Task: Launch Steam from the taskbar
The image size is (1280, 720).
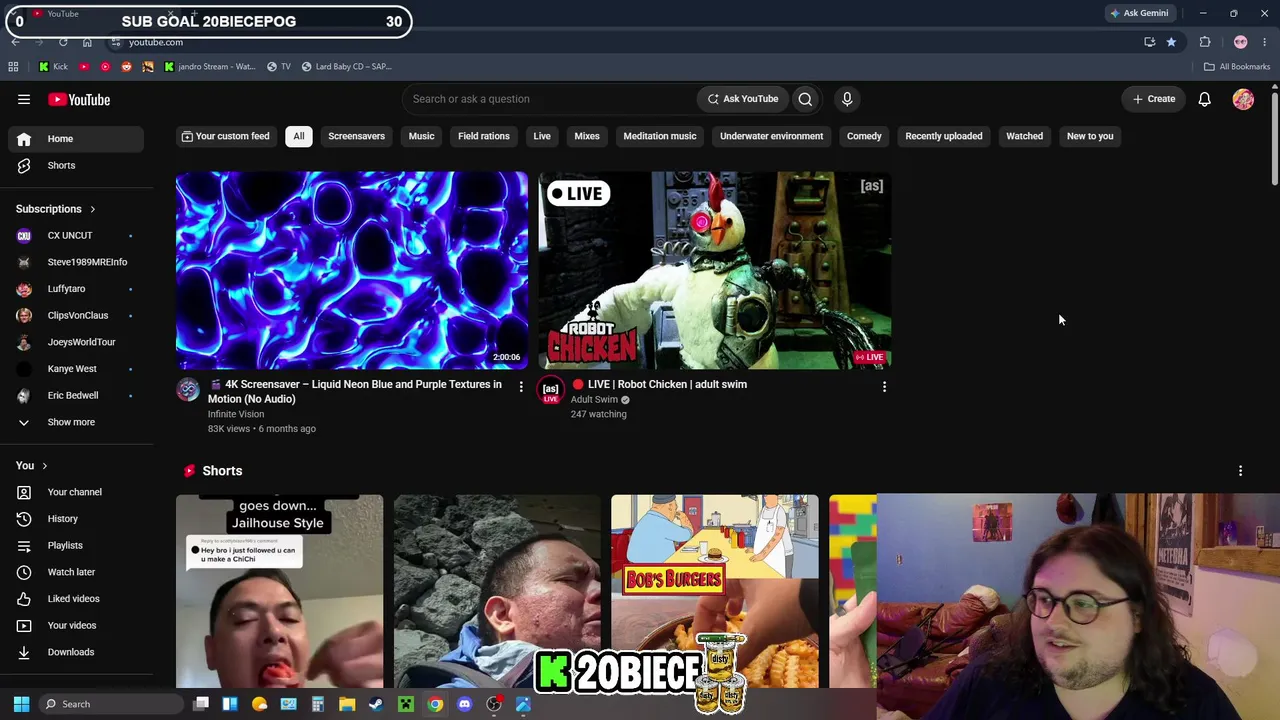Action: [376, 704]
